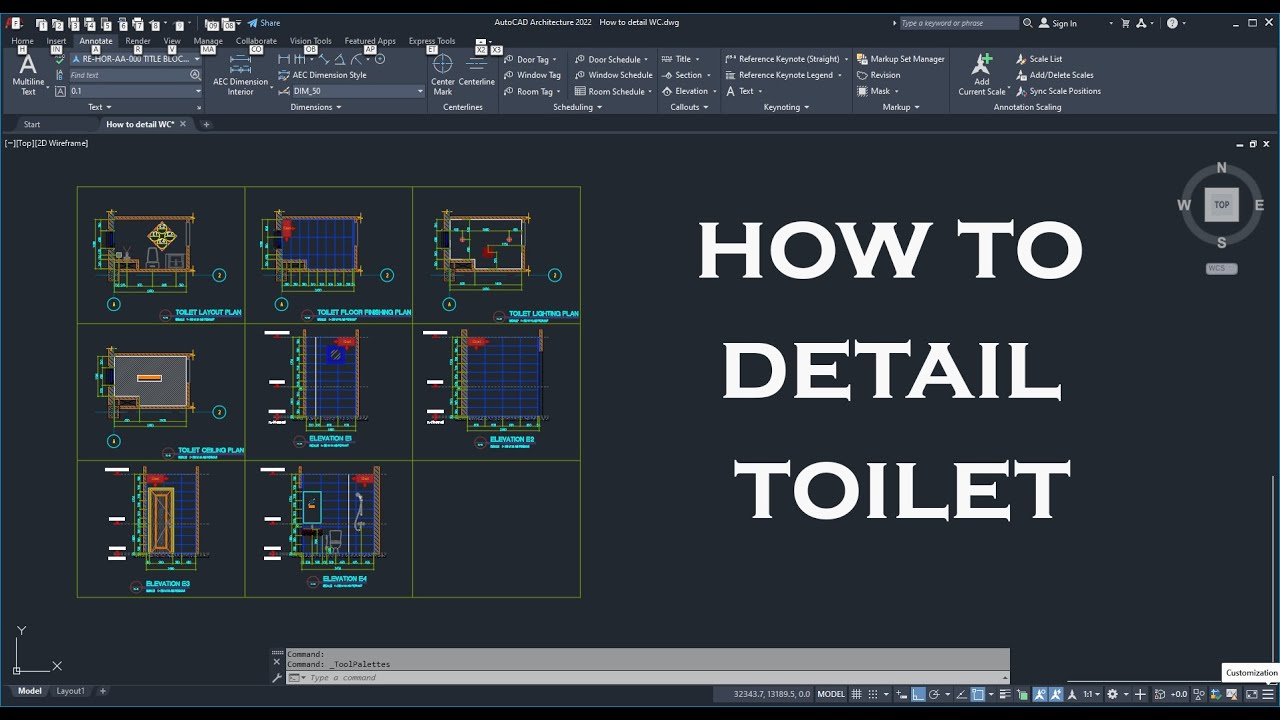Toggle lineweight display in status bar
This screenshot has width=1280, height=720.
(1005, 694)
